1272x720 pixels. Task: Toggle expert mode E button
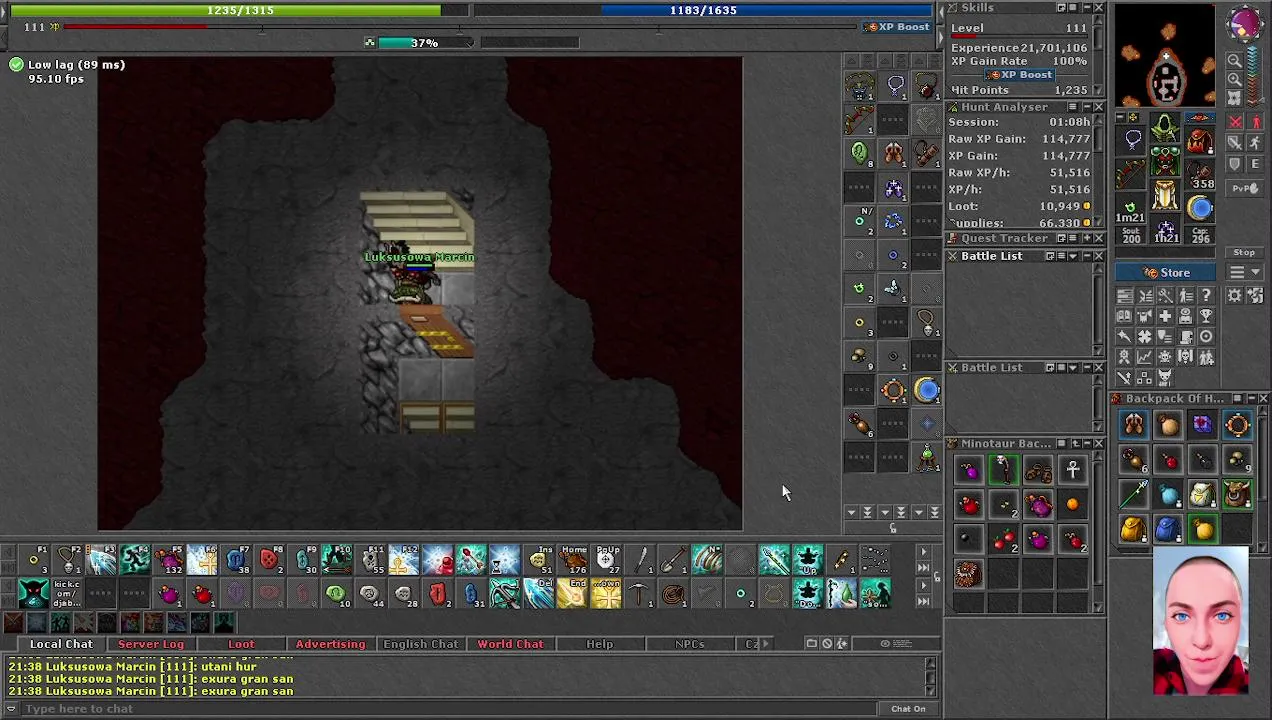[1256, 164]
